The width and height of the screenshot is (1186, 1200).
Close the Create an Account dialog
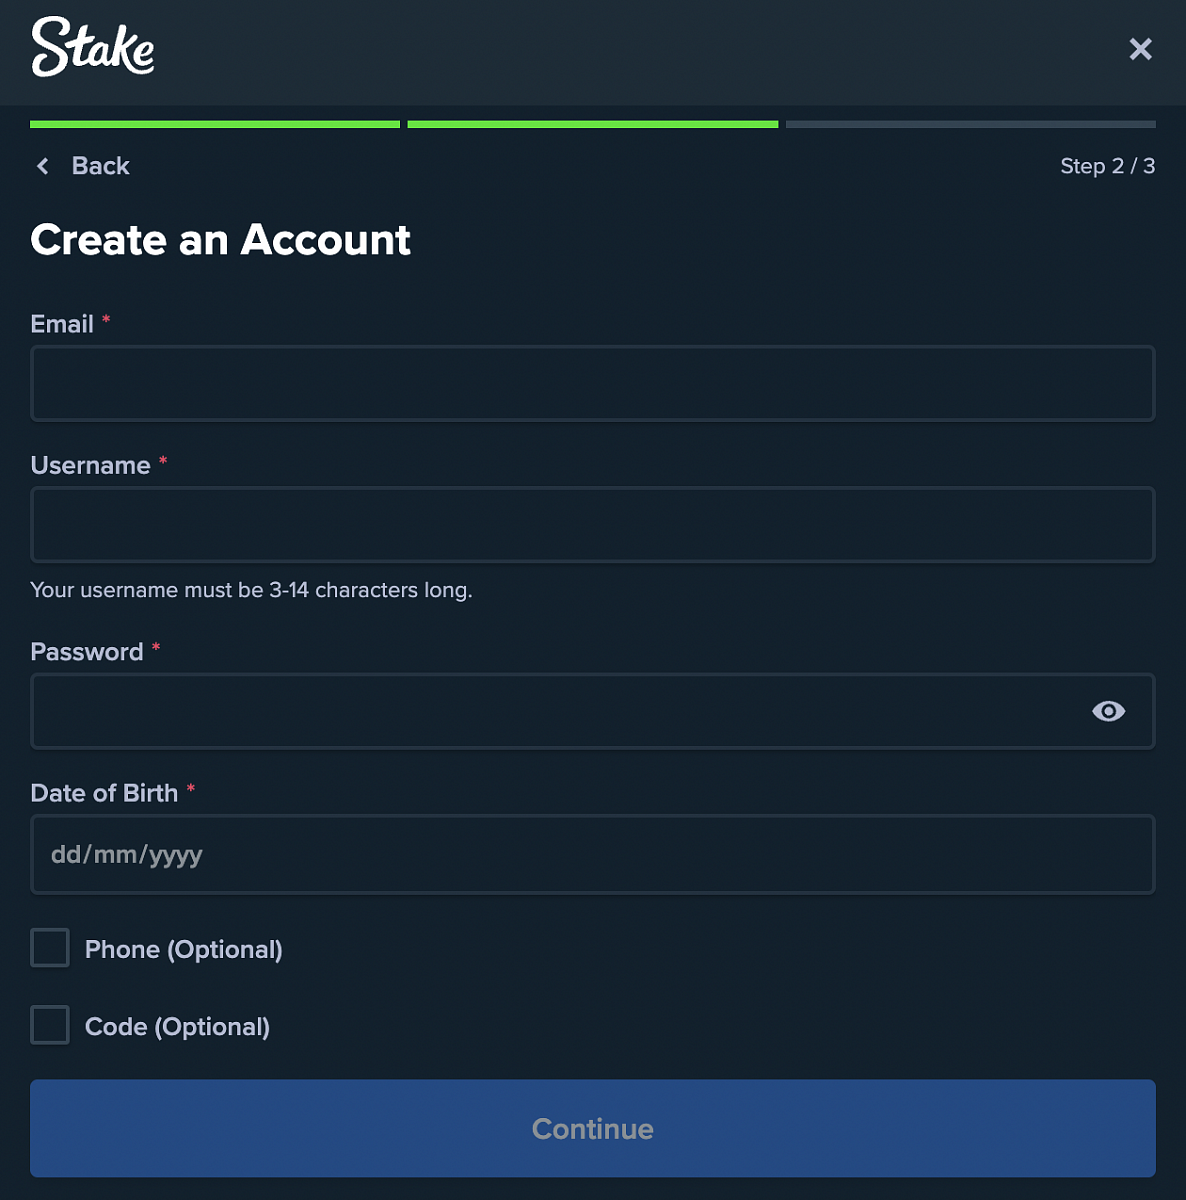coord(1140,49)
